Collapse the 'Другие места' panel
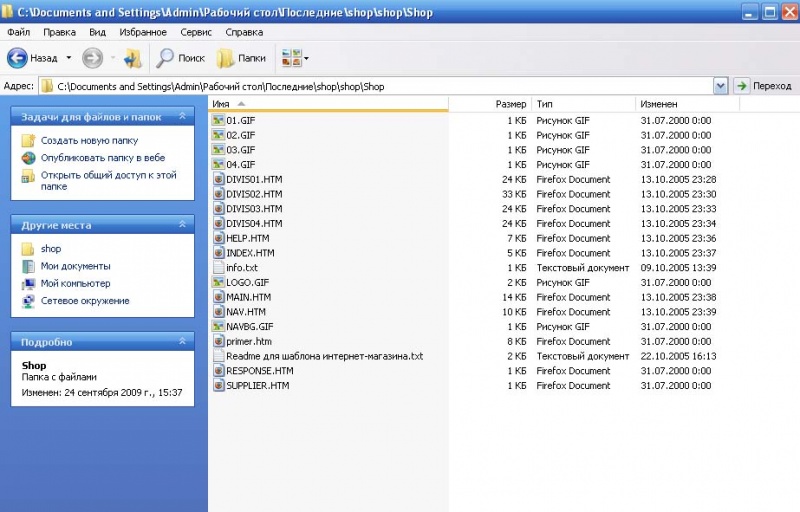The height and width of the screenshot is (512, 800). tap(181, 225)
